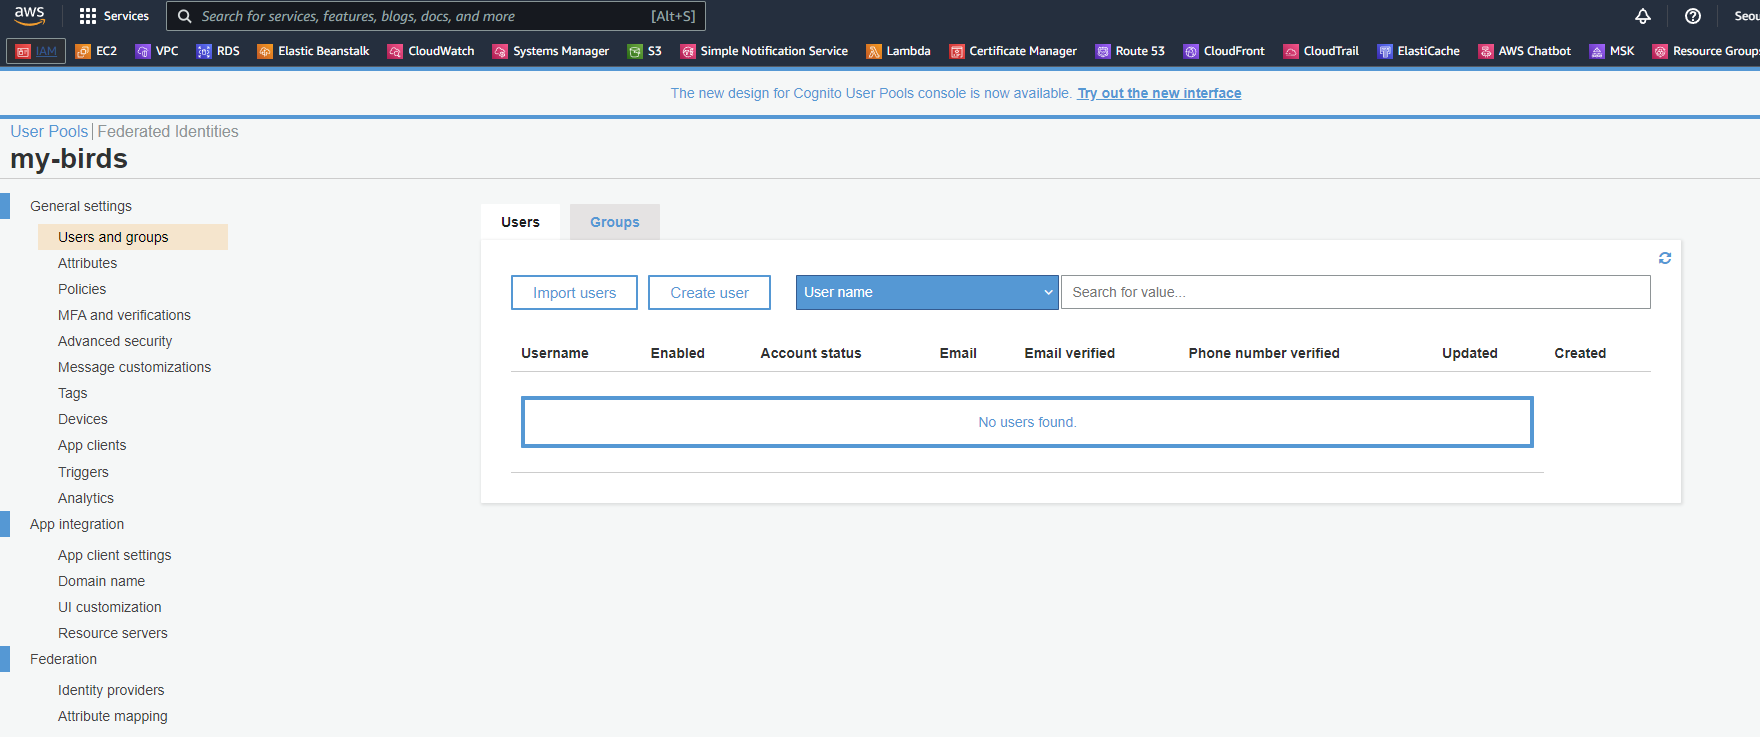This screenshot has width=1760, height=737.
Task: Open UI customization settings
Action: [x=109, y=607]
